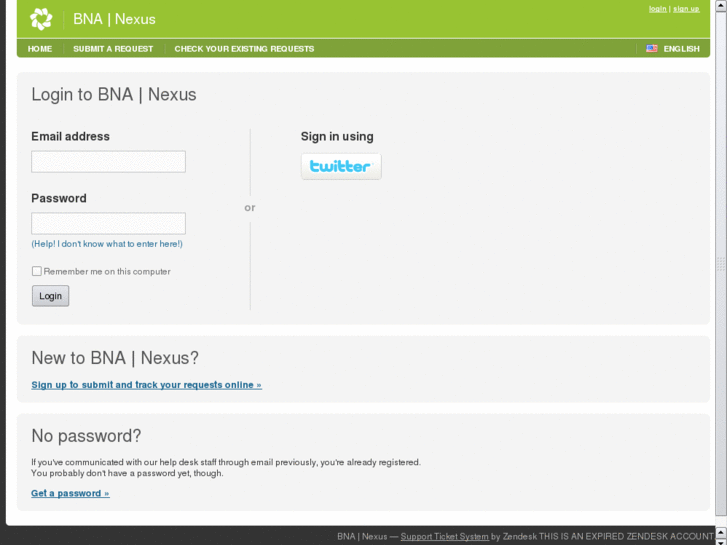The width and height of the screenshot is (727, 545).
Task: Open the Support Ticket System footer link
Action: [445, 537]
